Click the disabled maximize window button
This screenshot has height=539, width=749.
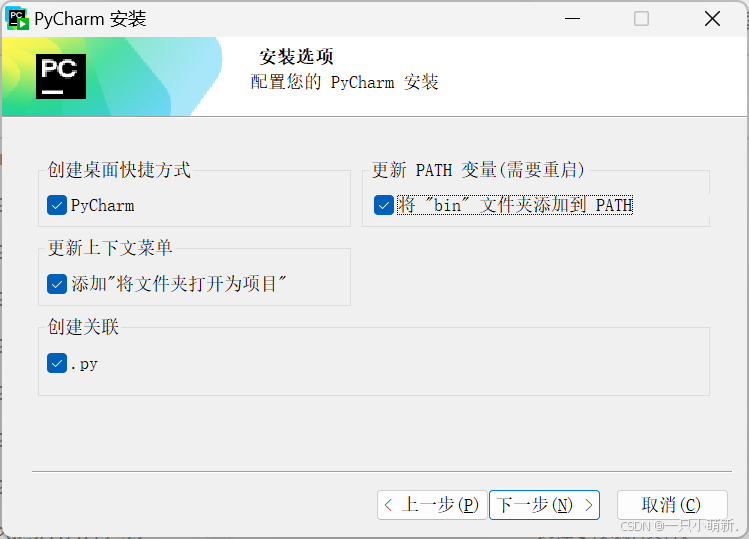coord(641,19)
